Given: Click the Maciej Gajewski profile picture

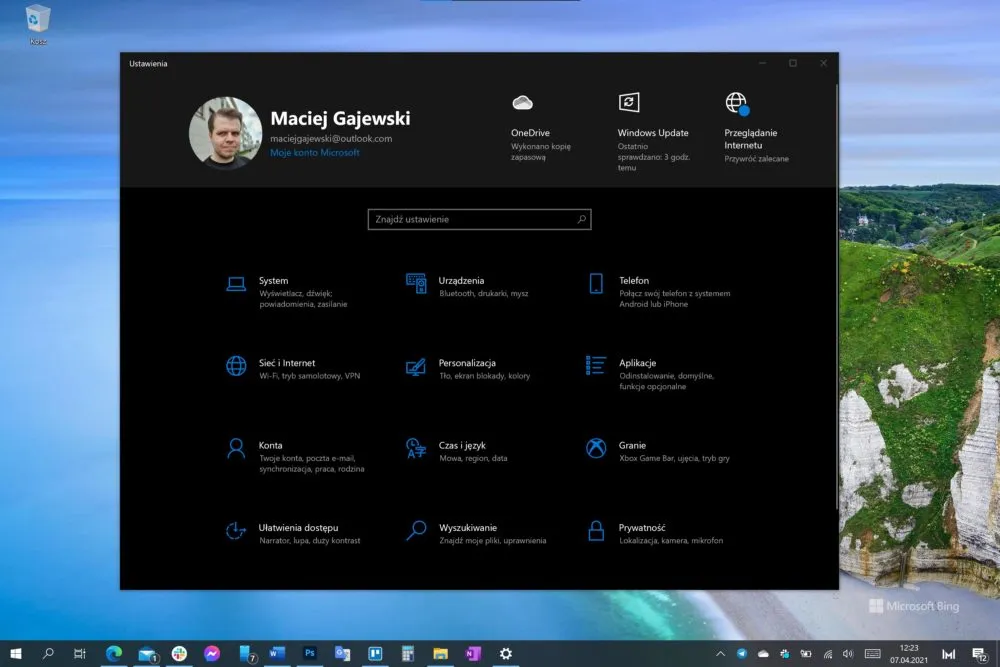Looking at the screenshot, I should [225, 133].
